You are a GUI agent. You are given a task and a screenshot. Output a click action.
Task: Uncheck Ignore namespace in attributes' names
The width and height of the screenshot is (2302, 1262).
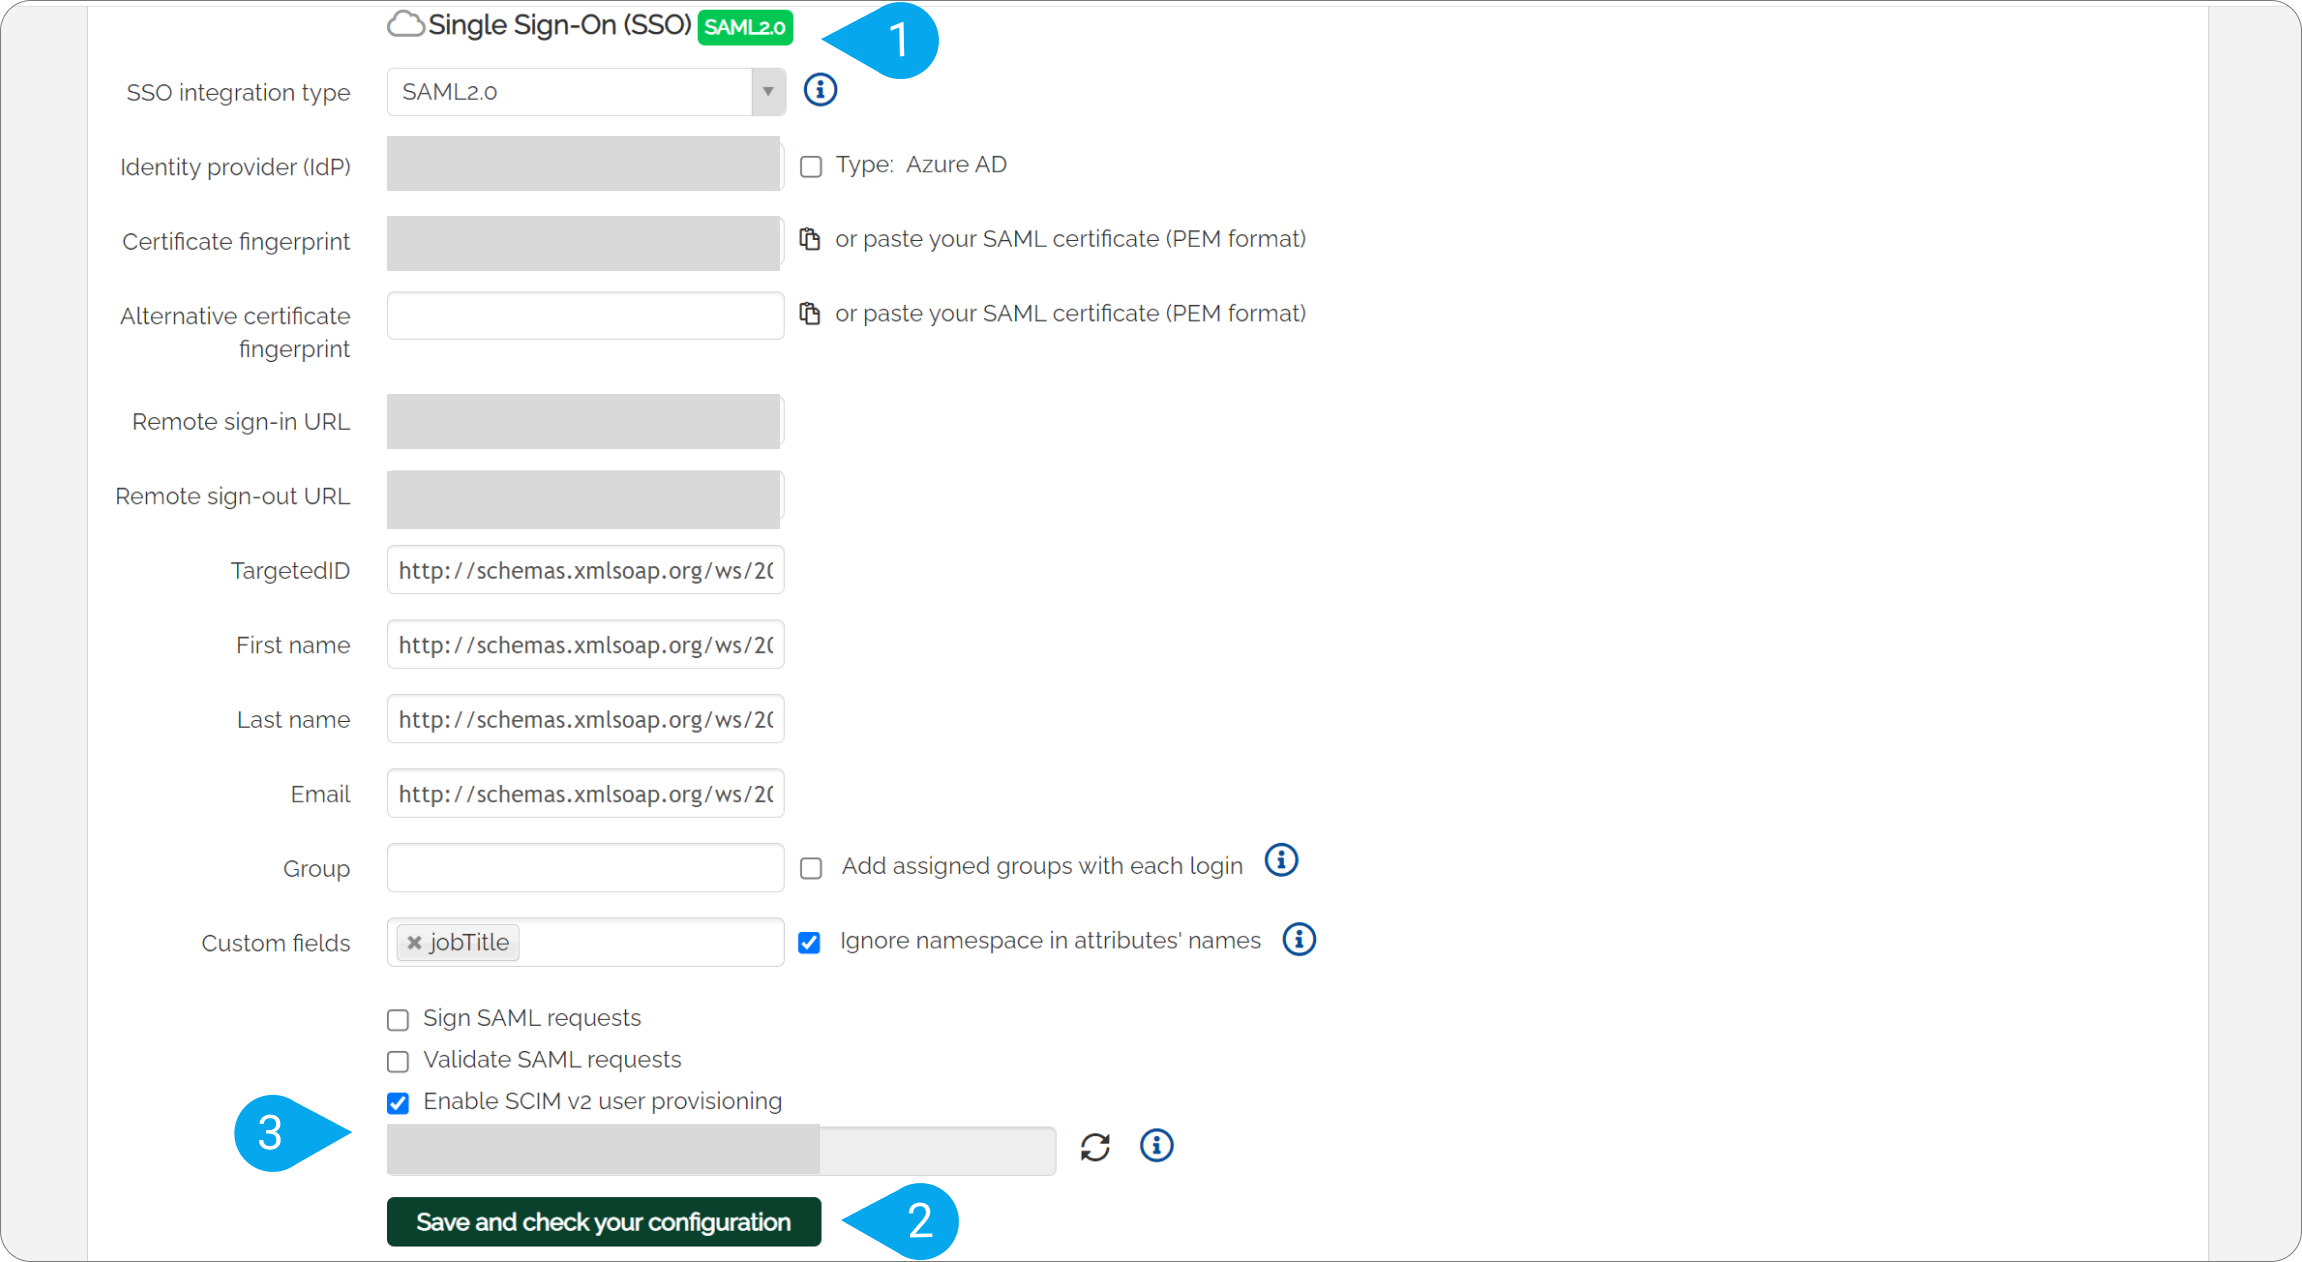click(809, 942)
